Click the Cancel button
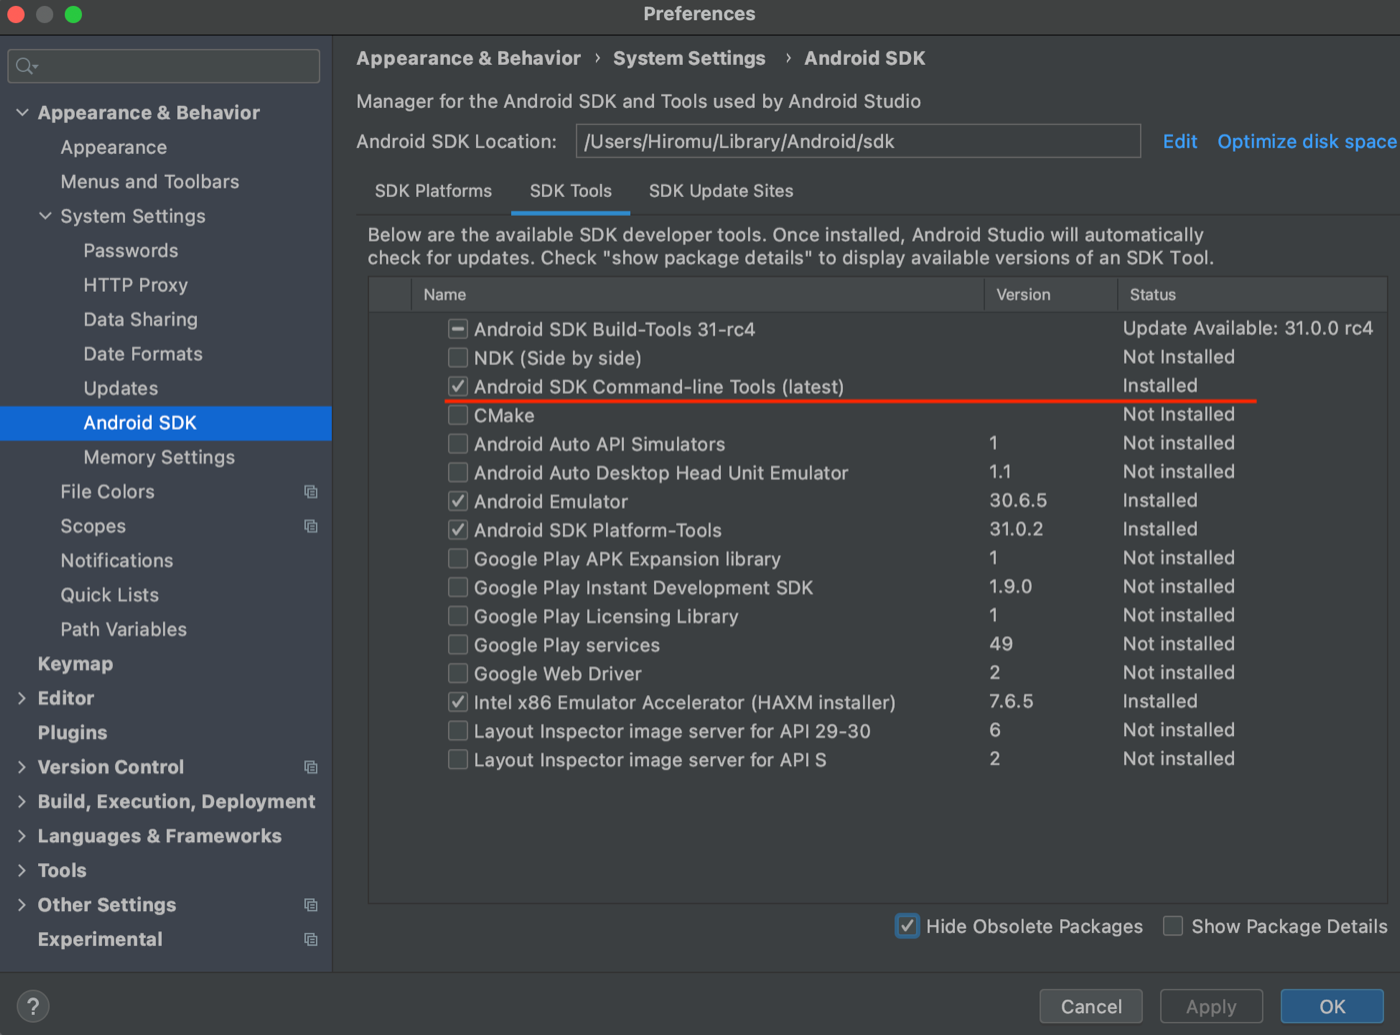1400x1035 pixels. pyautogui.click(x=1091, y=1006)
